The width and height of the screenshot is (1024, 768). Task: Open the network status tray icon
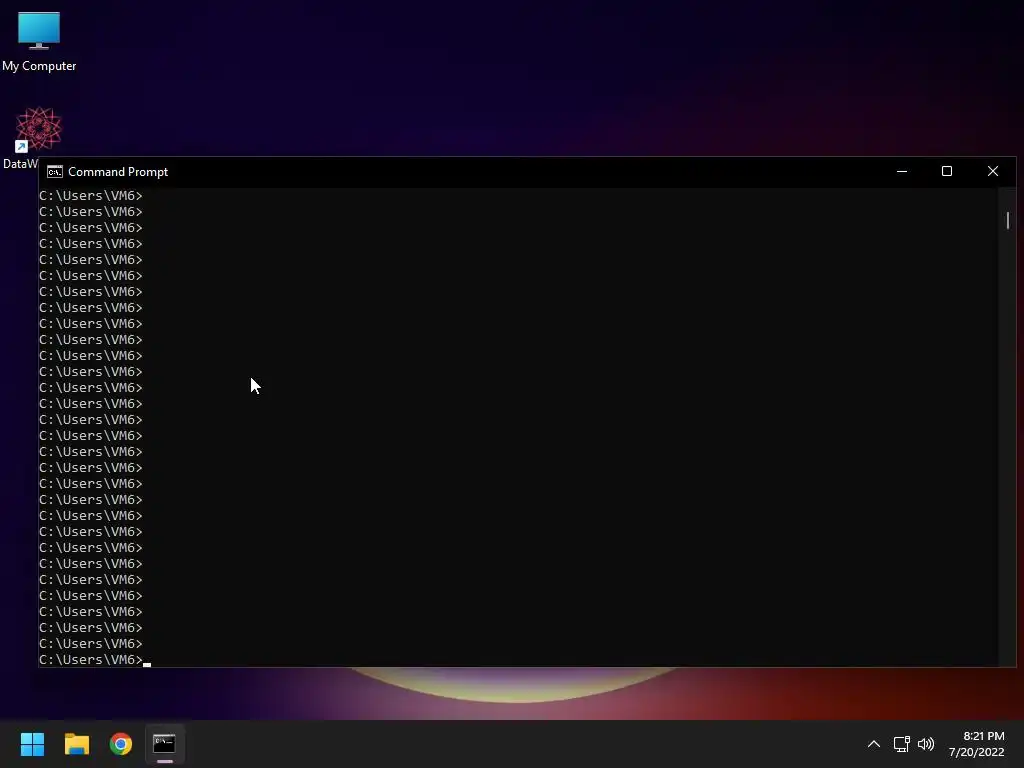pyautogui.click(x=901, y=744)
